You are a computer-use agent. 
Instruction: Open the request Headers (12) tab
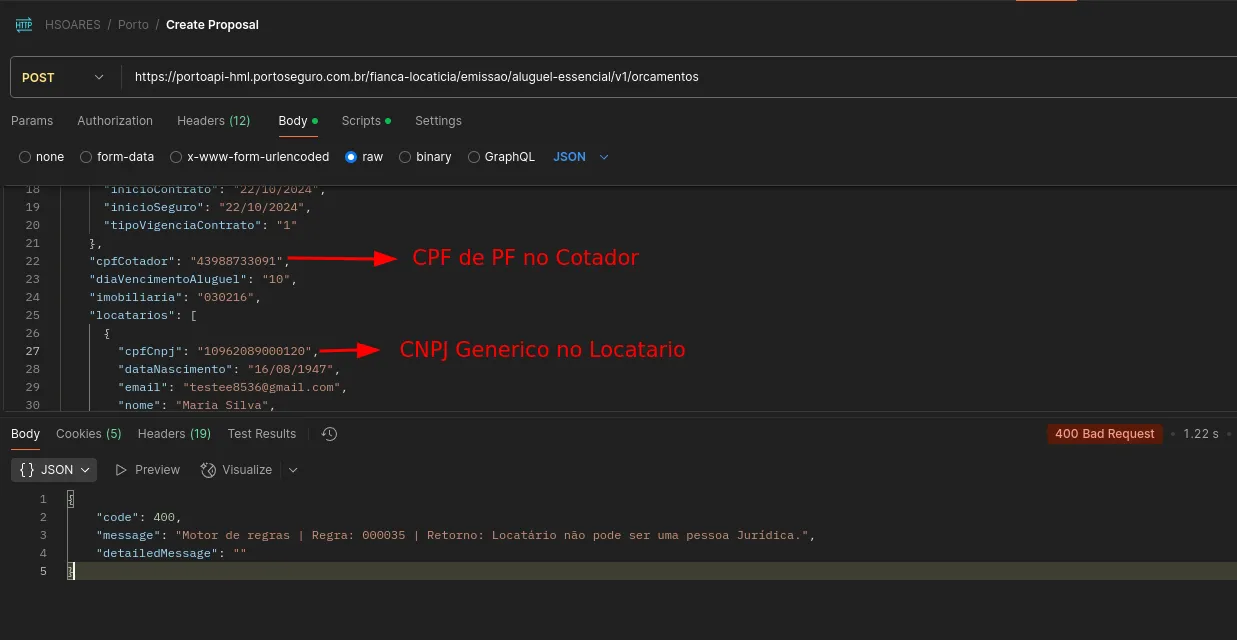tap(213, 121)
